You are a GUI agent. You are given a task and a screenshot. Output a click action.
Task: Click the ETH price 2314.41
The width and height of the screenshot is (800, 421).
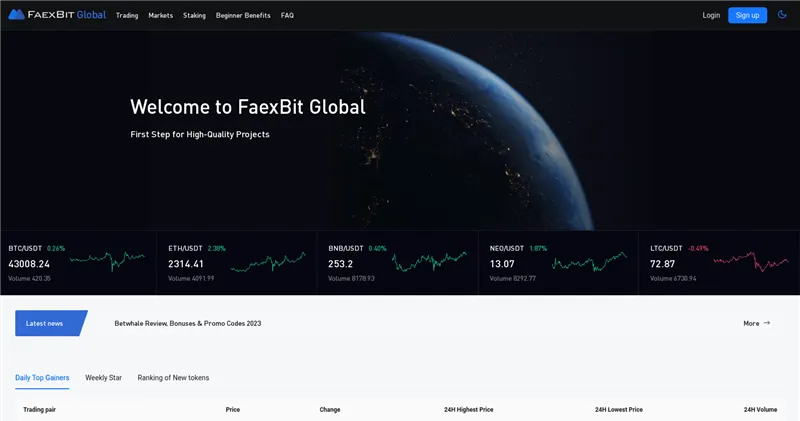point(186,264)
